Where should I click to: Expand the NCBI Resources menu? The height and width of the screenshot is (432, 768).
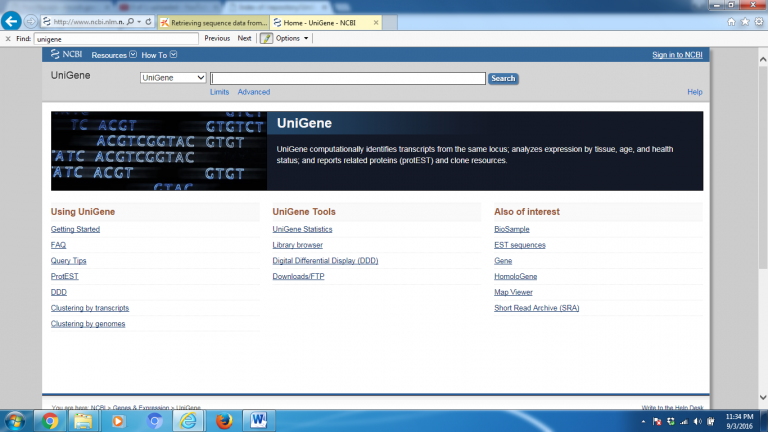coord(113,55)
